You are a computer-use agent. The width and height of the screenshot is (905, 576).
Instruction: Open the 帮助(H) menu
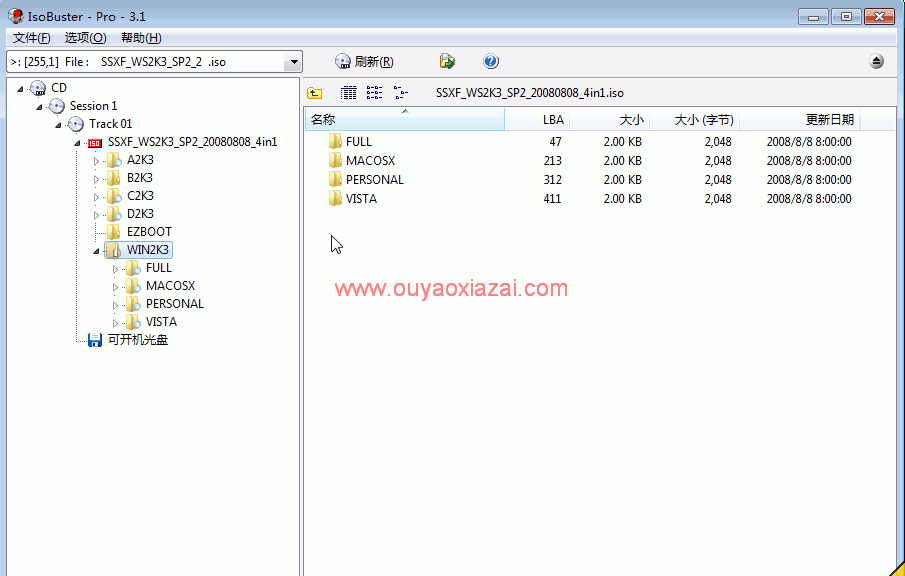point(141,38)
